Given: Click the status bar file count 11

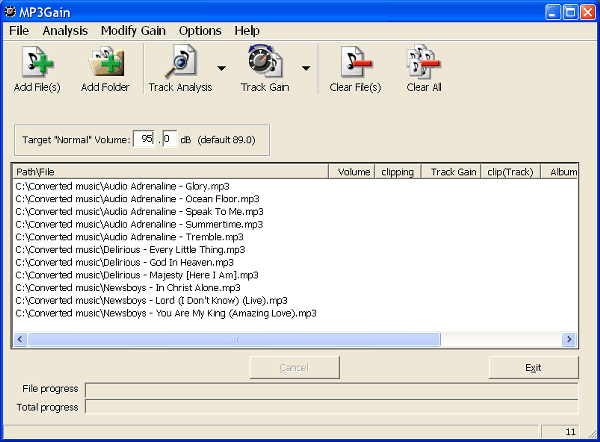Looking at the screenshot, I should 560,432.
